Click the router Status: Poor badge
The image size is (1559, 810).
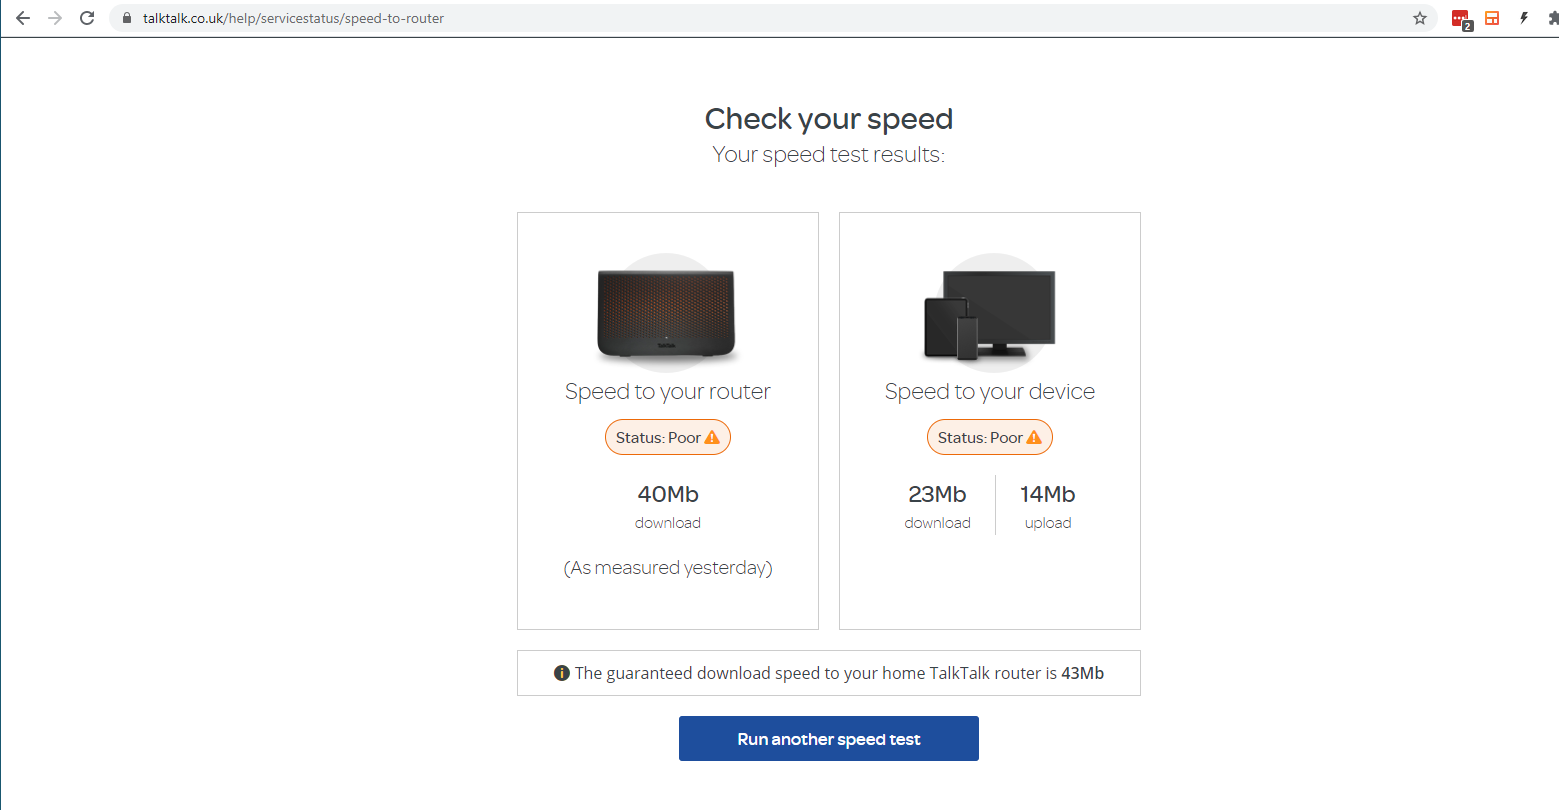pos(667,436)
